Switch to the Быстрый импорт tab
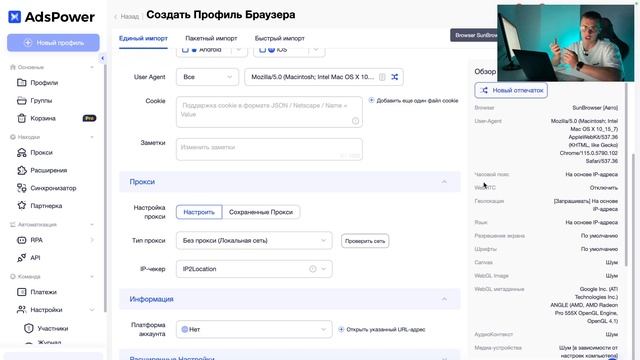Screen dimensions: 640x360 pos(280,38)
